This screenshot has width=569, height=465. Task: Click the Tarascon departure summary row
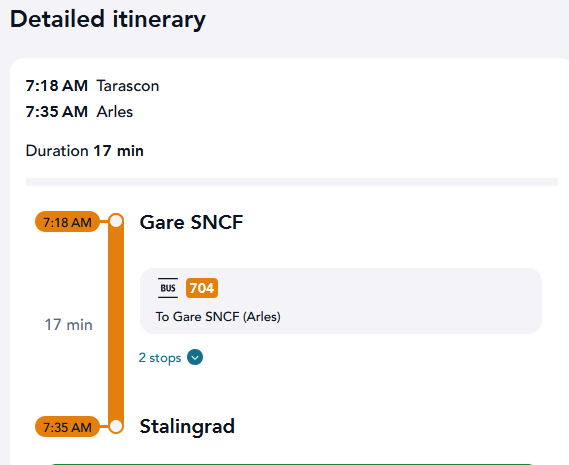(x=92, y=86)
